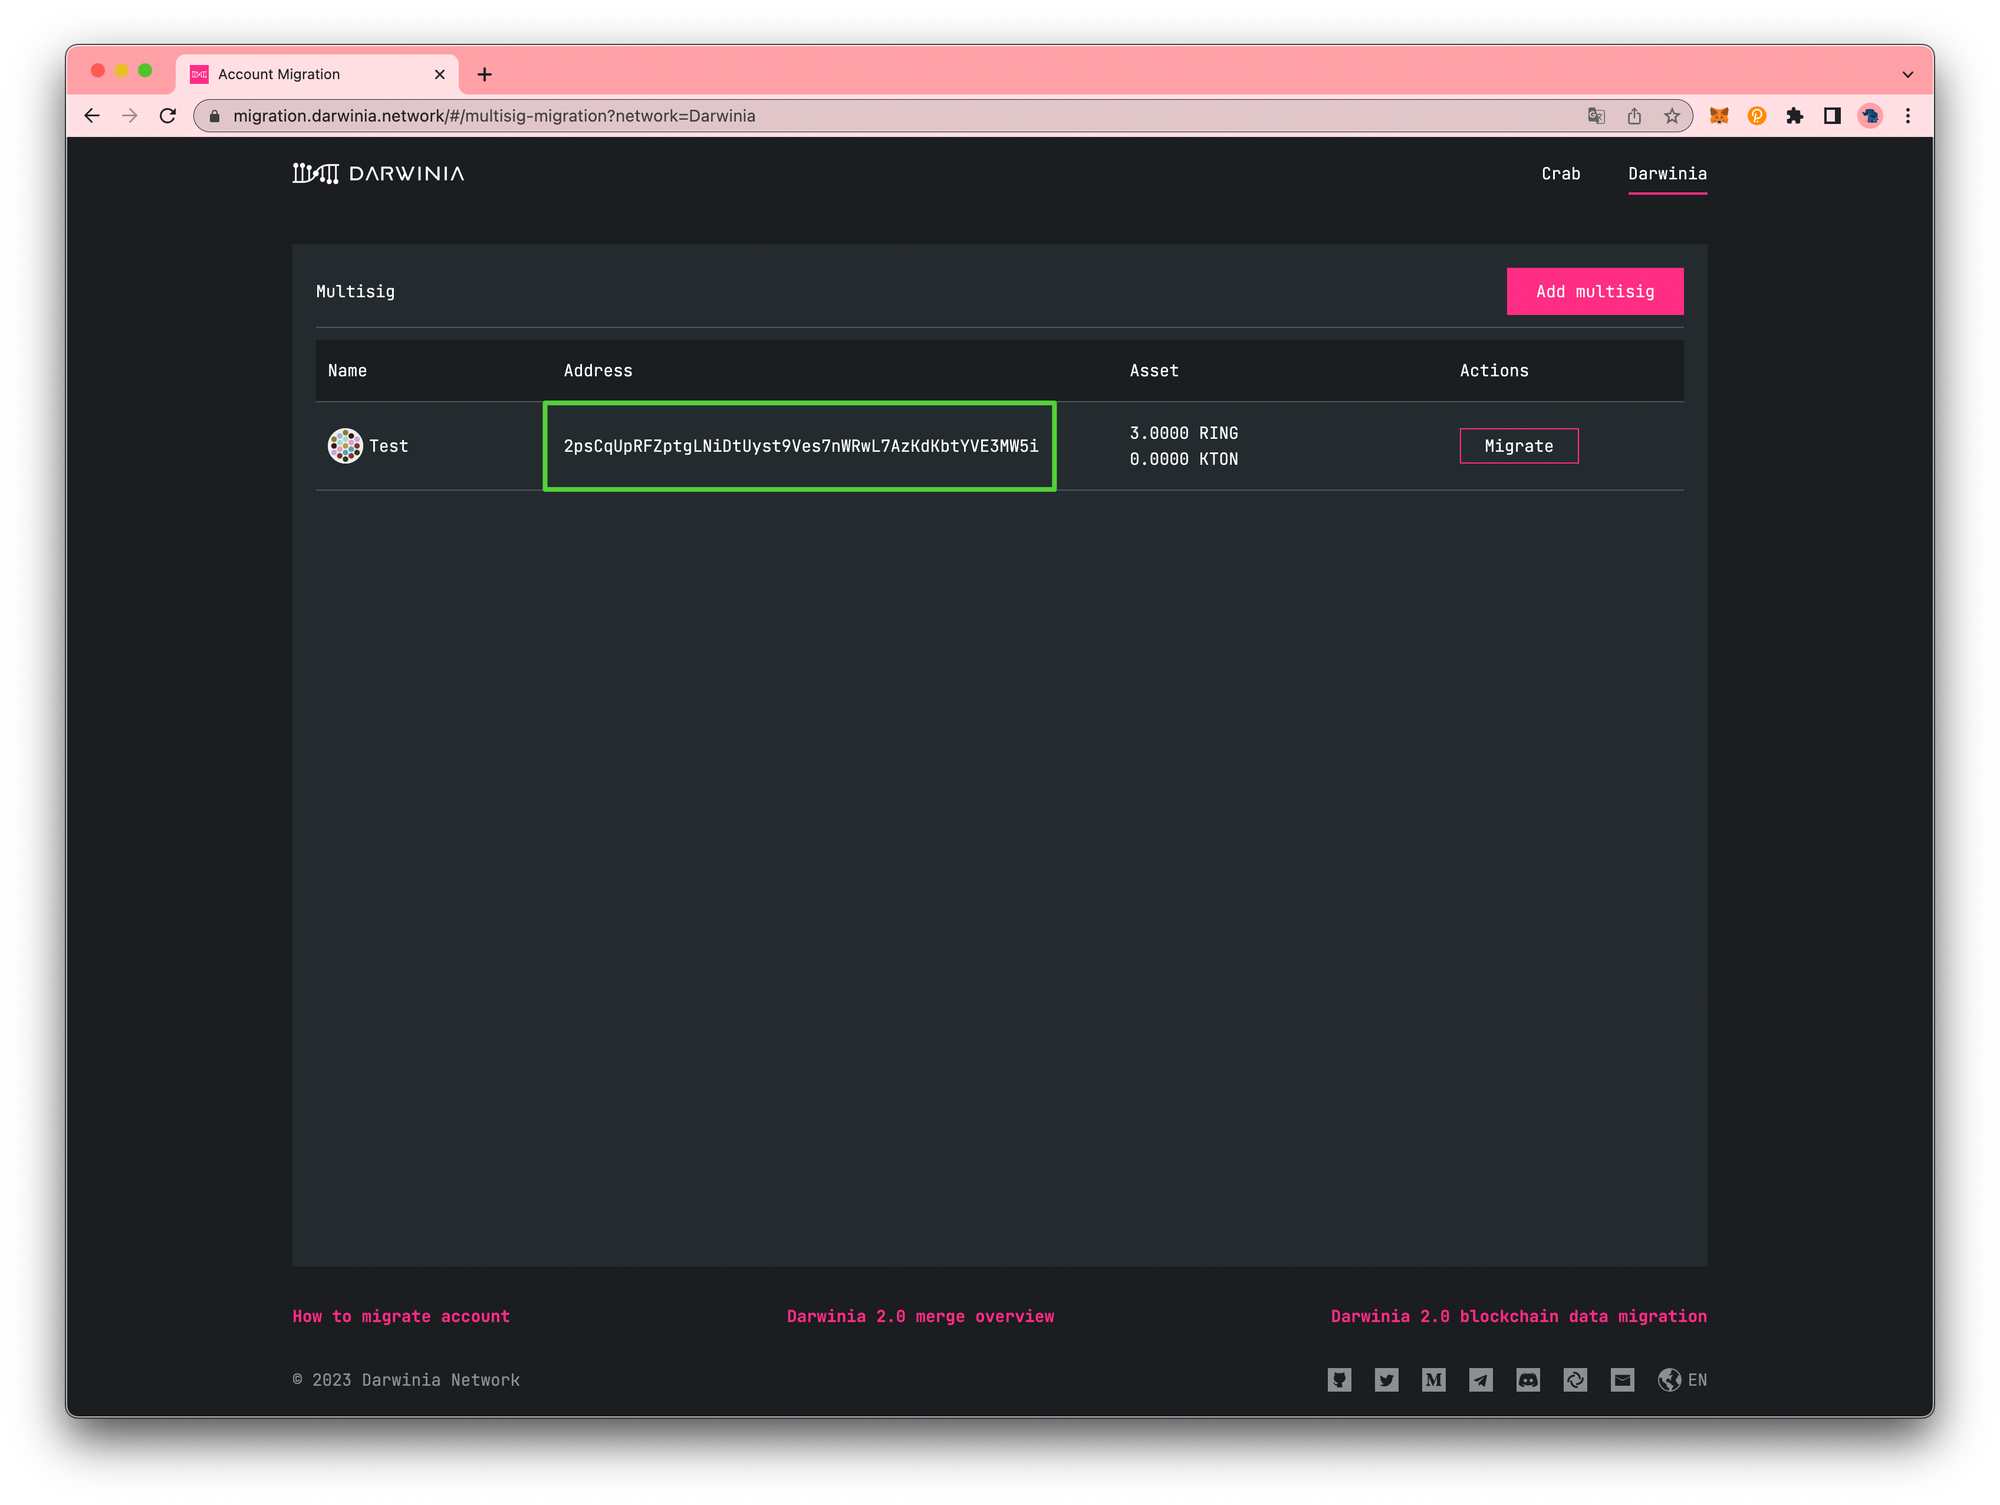Open How to migrate account link
The height and width of the screenshot is (1505, 2000).
(400, 1315)
